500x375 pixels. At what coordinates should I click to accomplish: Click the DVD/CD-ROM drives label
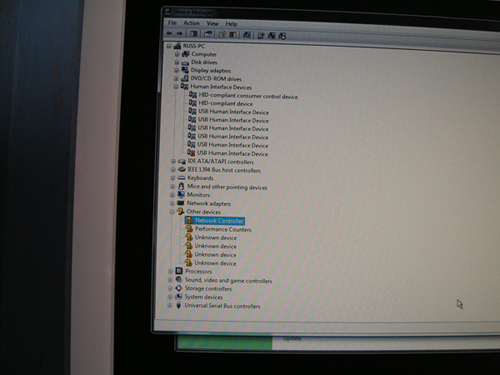216,79
